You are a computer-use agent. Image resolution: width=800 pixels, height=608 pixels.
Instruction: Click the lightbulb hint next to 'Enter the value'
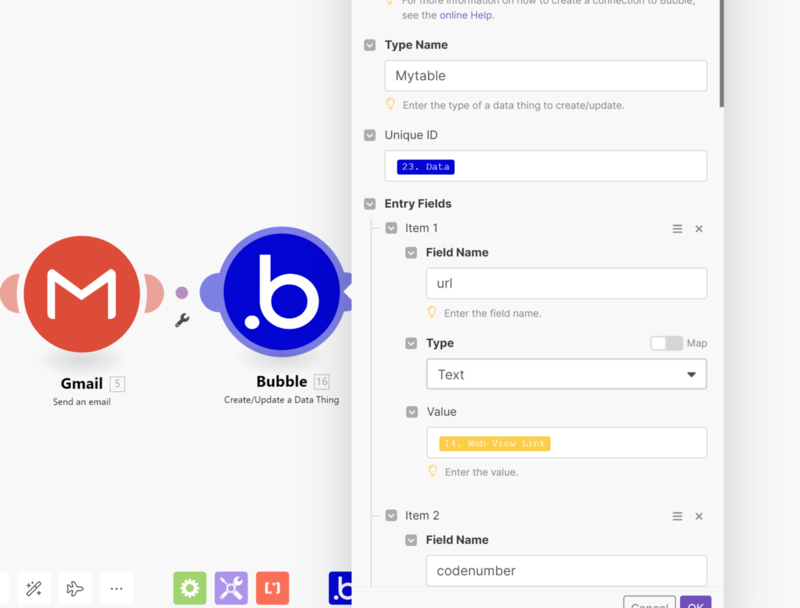(x=433, y=471)
